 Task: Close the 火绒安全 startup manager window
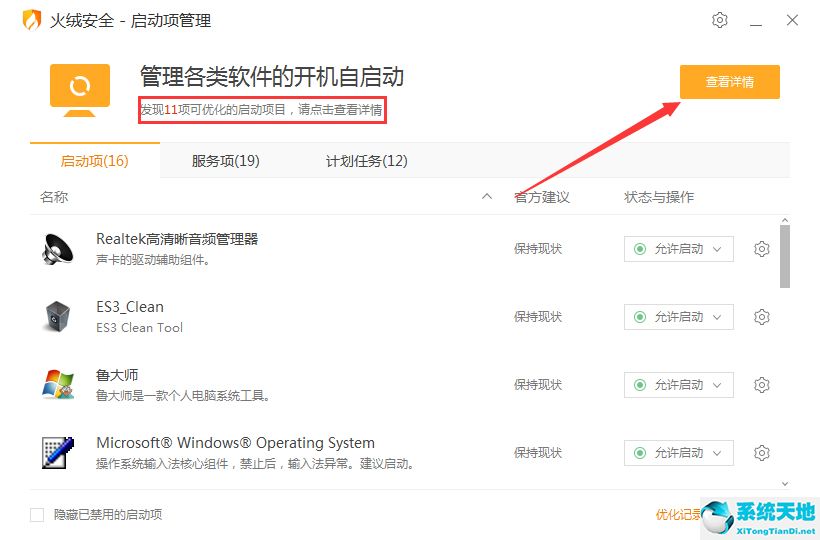click(792, 20)
